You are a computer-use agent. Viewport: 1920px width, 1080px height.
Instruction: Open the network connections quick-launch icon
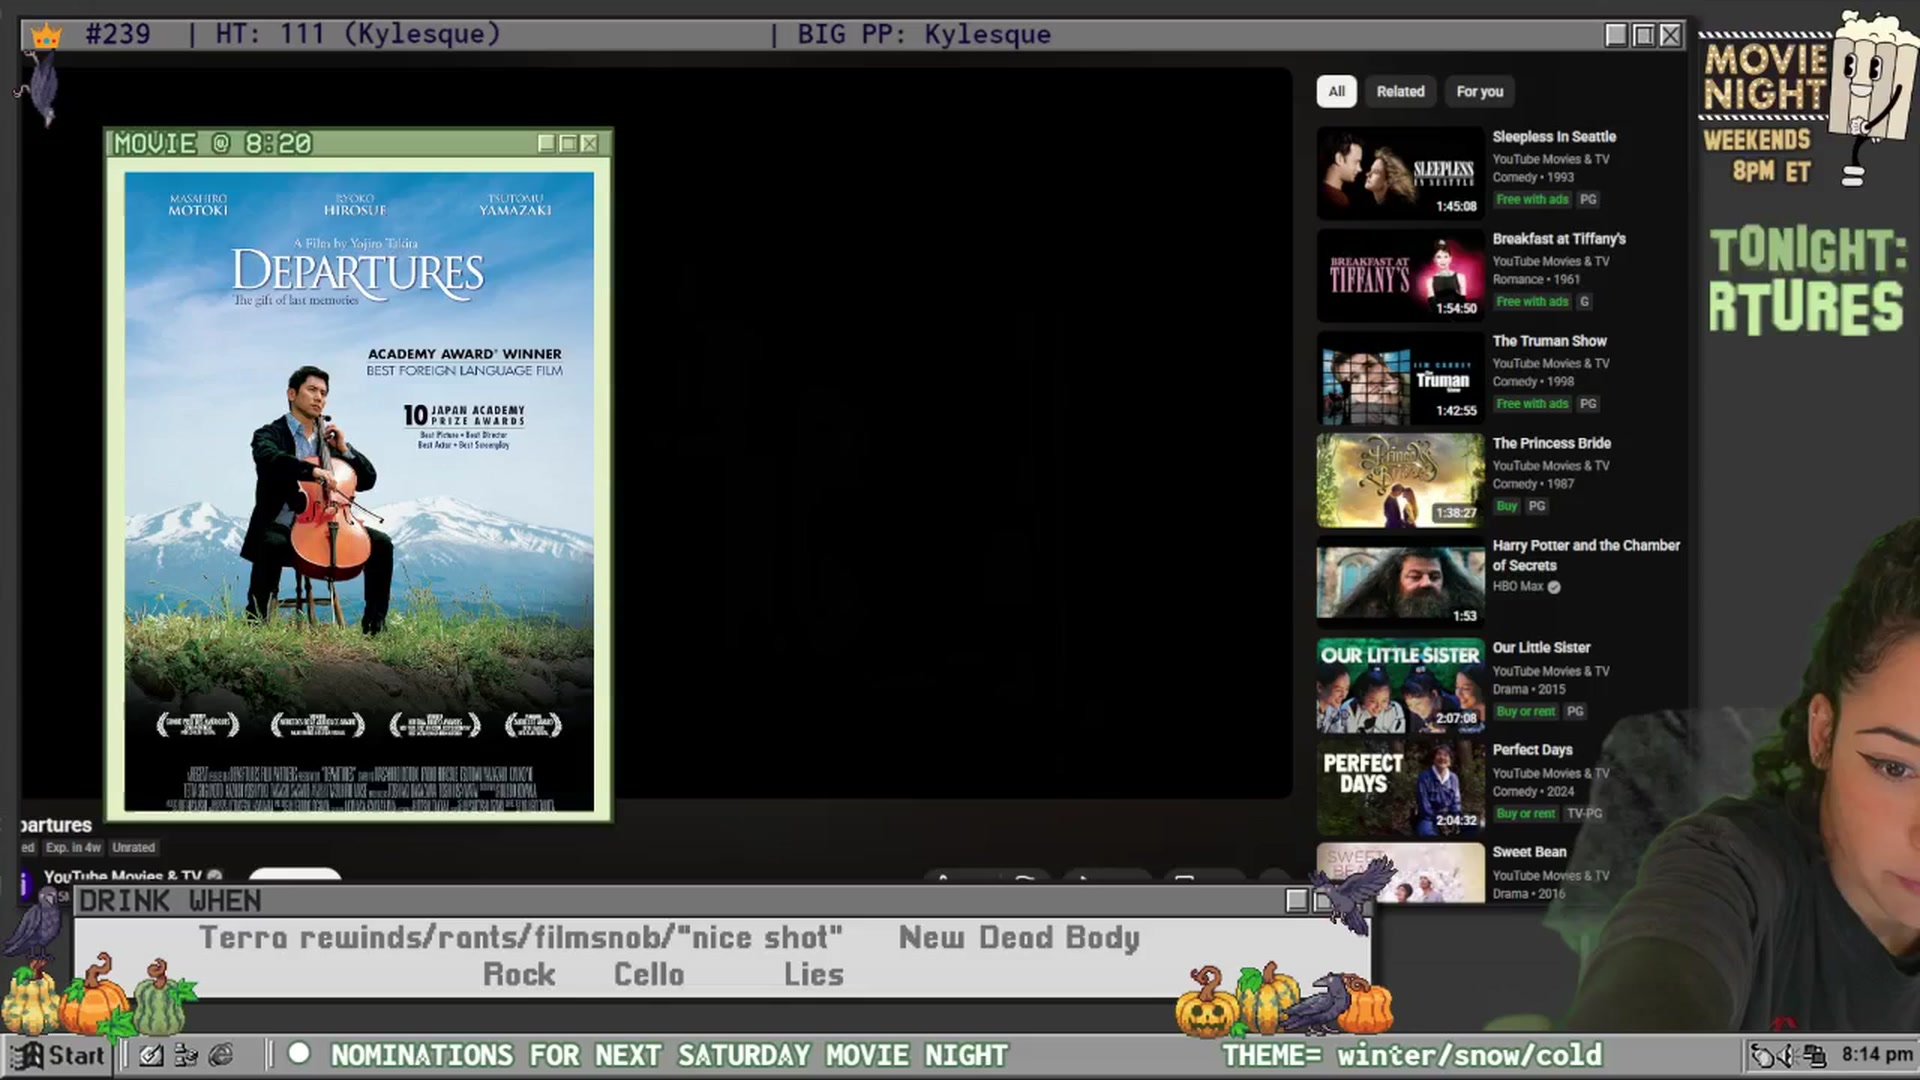(x=186, y=1055)
